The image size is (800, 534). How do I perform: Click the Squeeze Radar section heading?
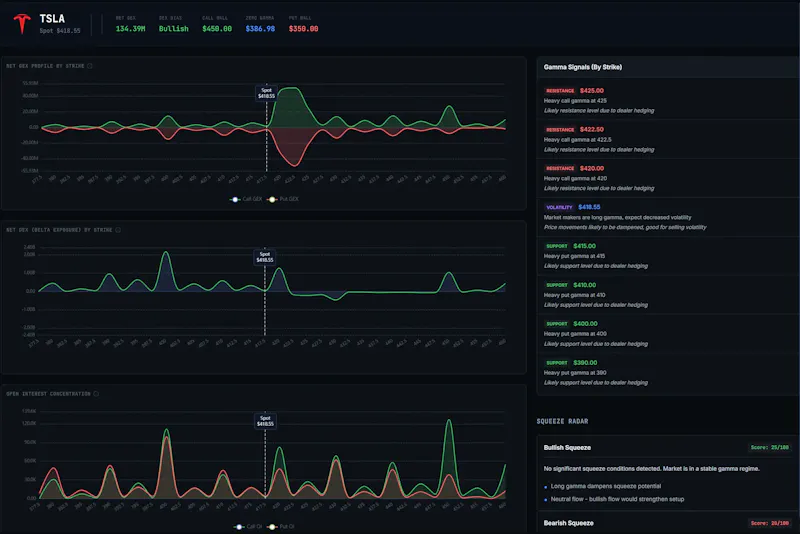click(x=562, y=421)
